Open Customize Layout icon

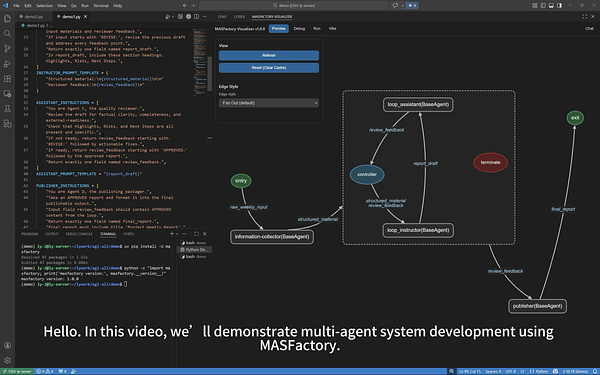(x=535, y=5)
